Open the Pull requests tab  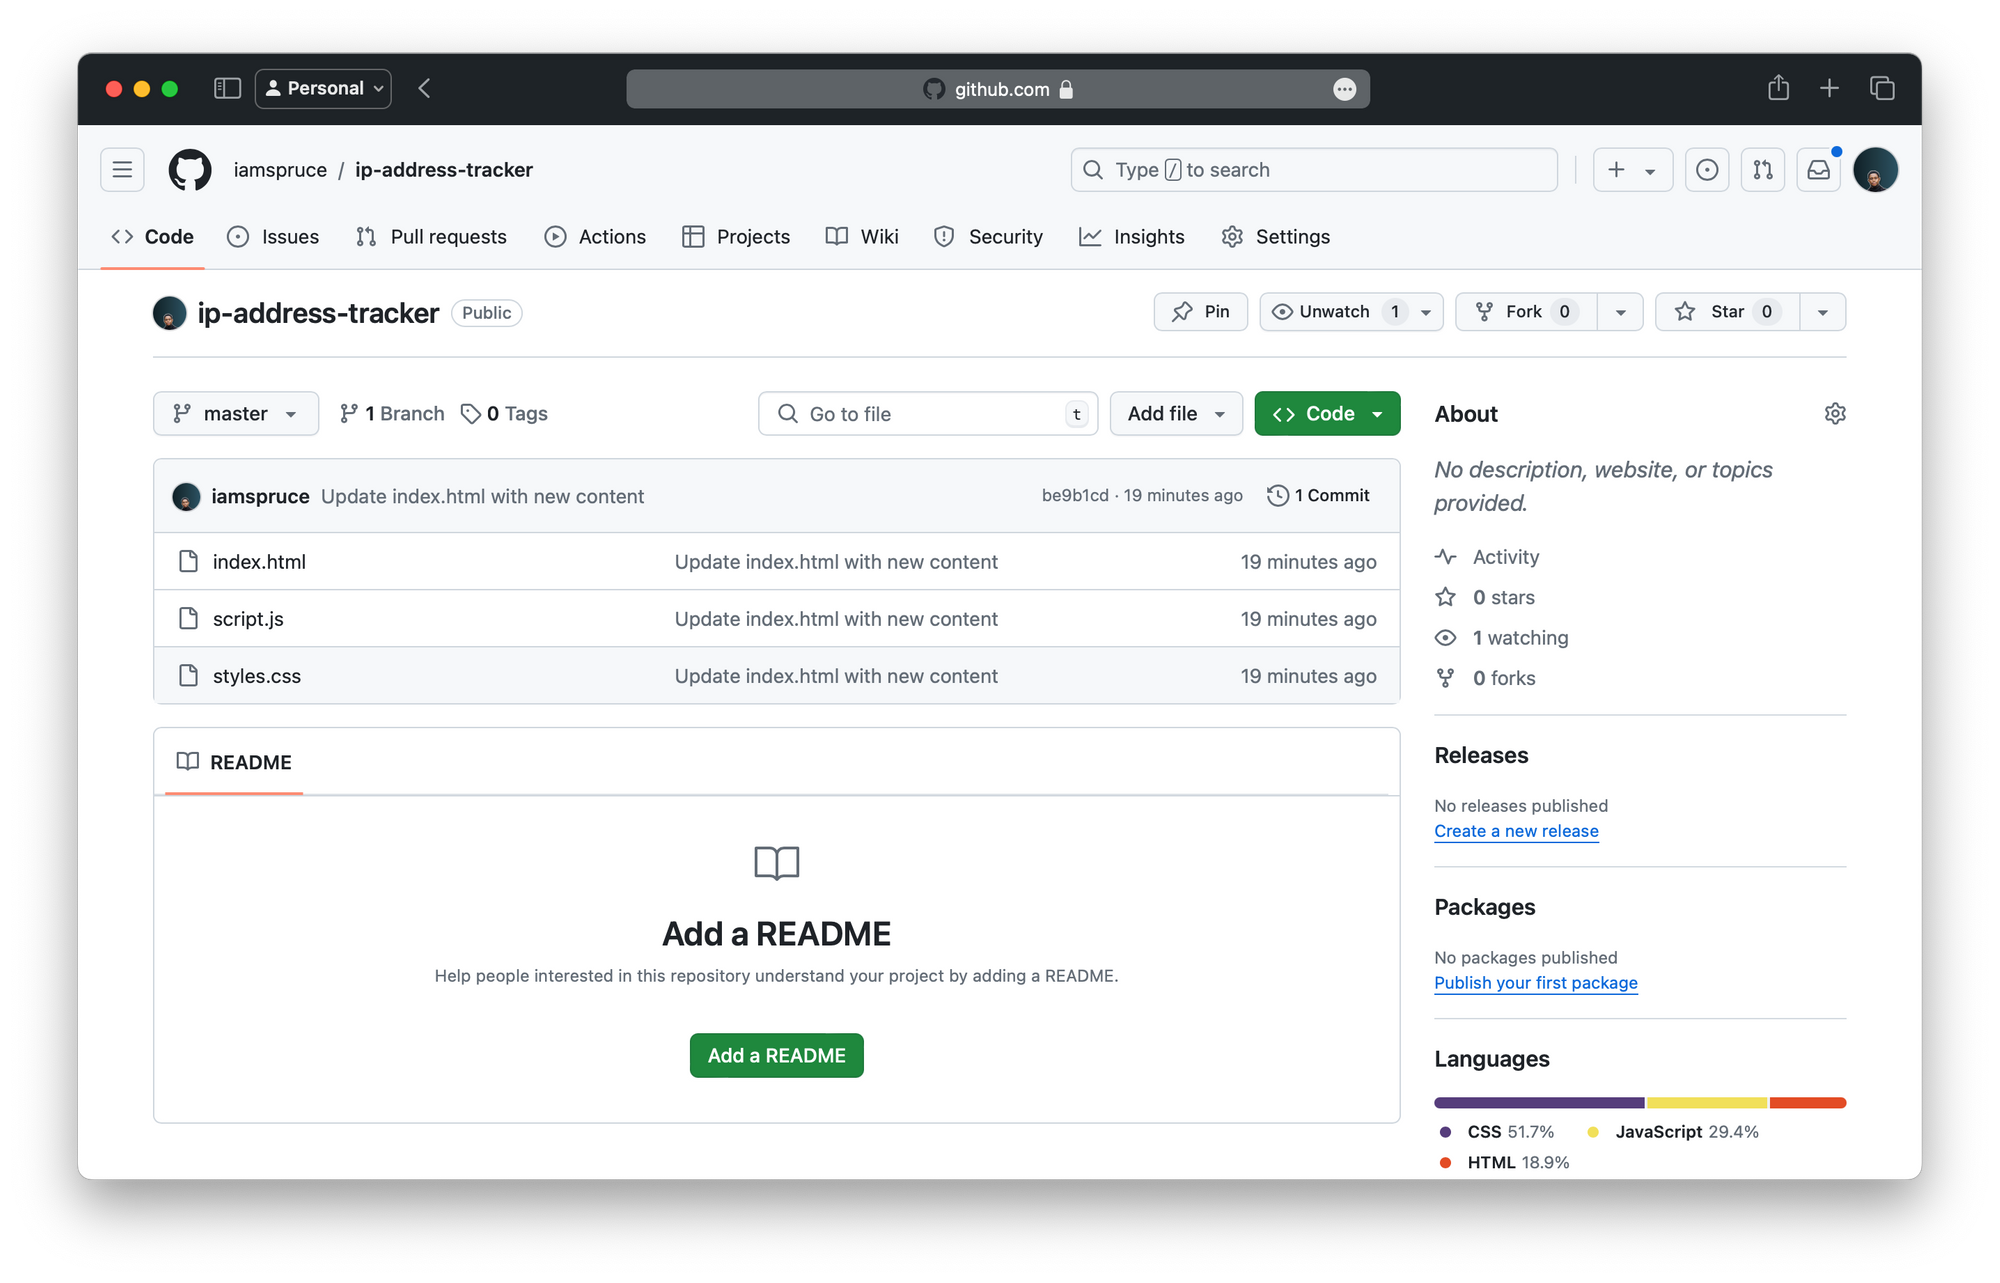(x=433, y=236)
